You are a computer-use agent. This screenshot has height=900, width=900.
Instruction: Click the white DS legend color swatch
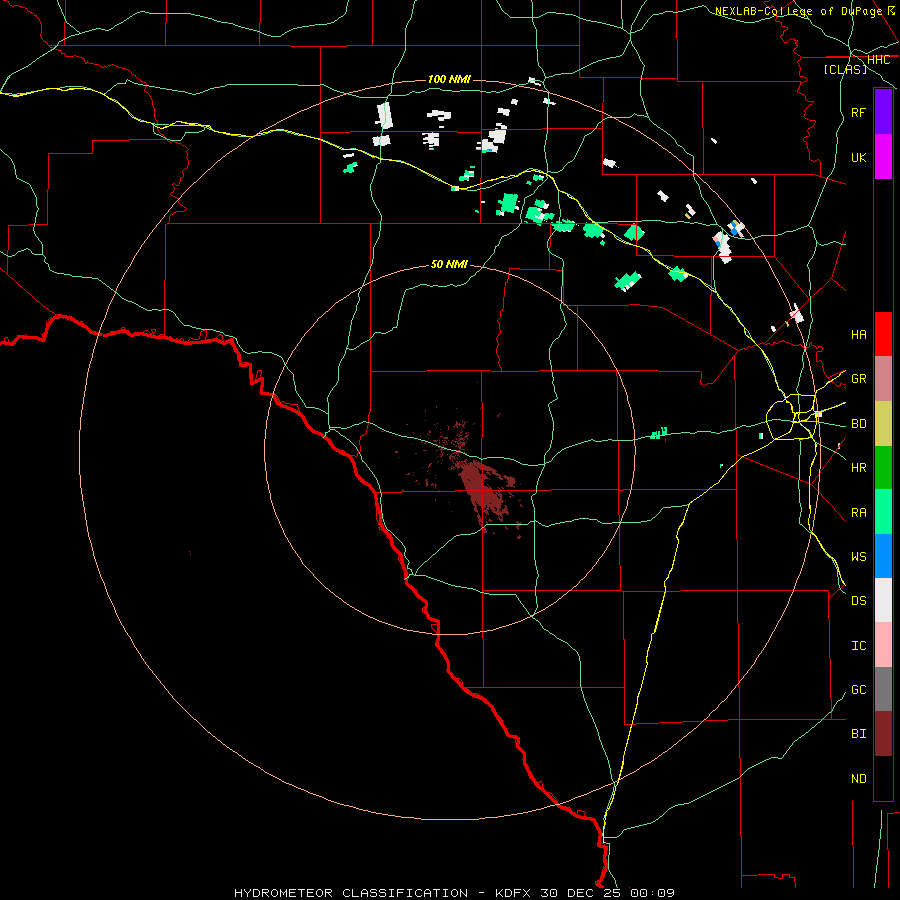[883, 600]
